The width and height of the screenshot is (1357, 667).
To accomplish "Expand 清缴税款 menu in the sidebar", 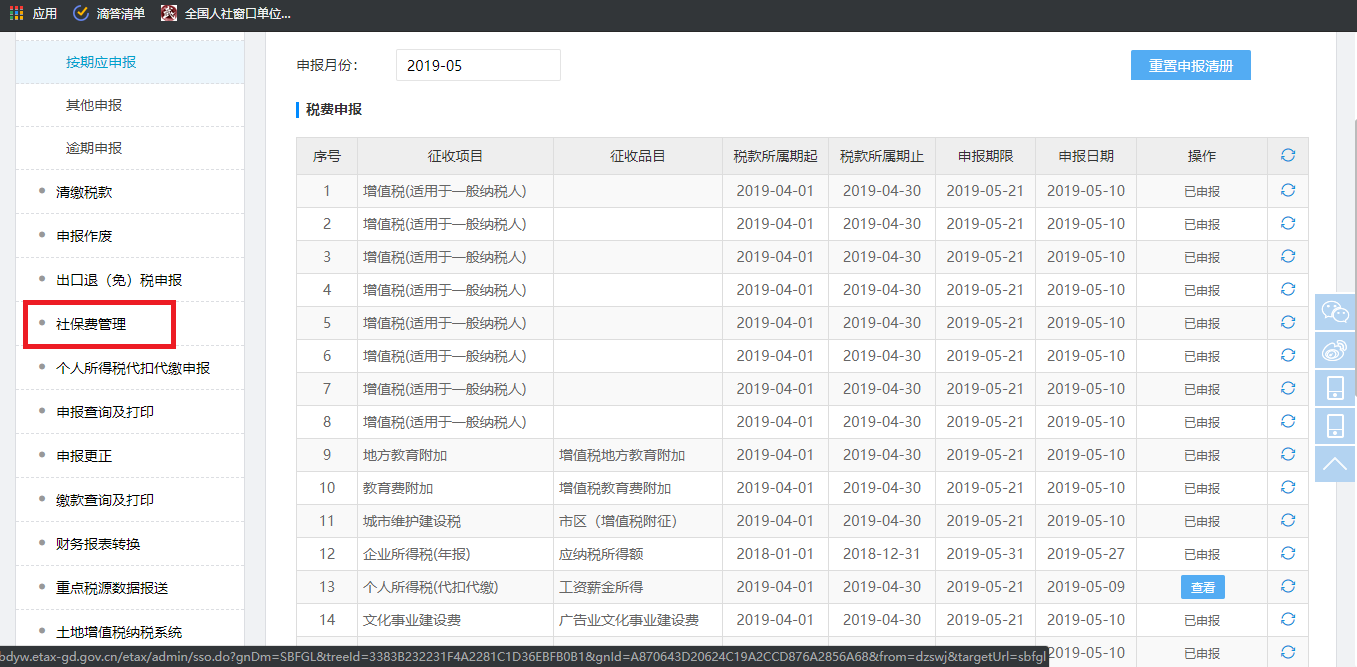I will coord(84,192).
